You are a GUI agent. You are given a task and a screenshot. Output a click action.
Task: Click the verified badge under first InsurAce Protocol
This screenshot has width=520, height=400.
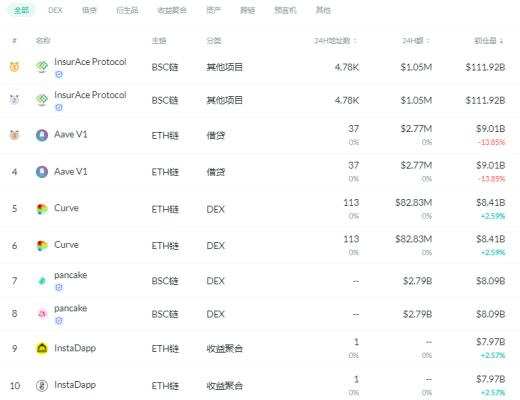(x=59, y=74)
